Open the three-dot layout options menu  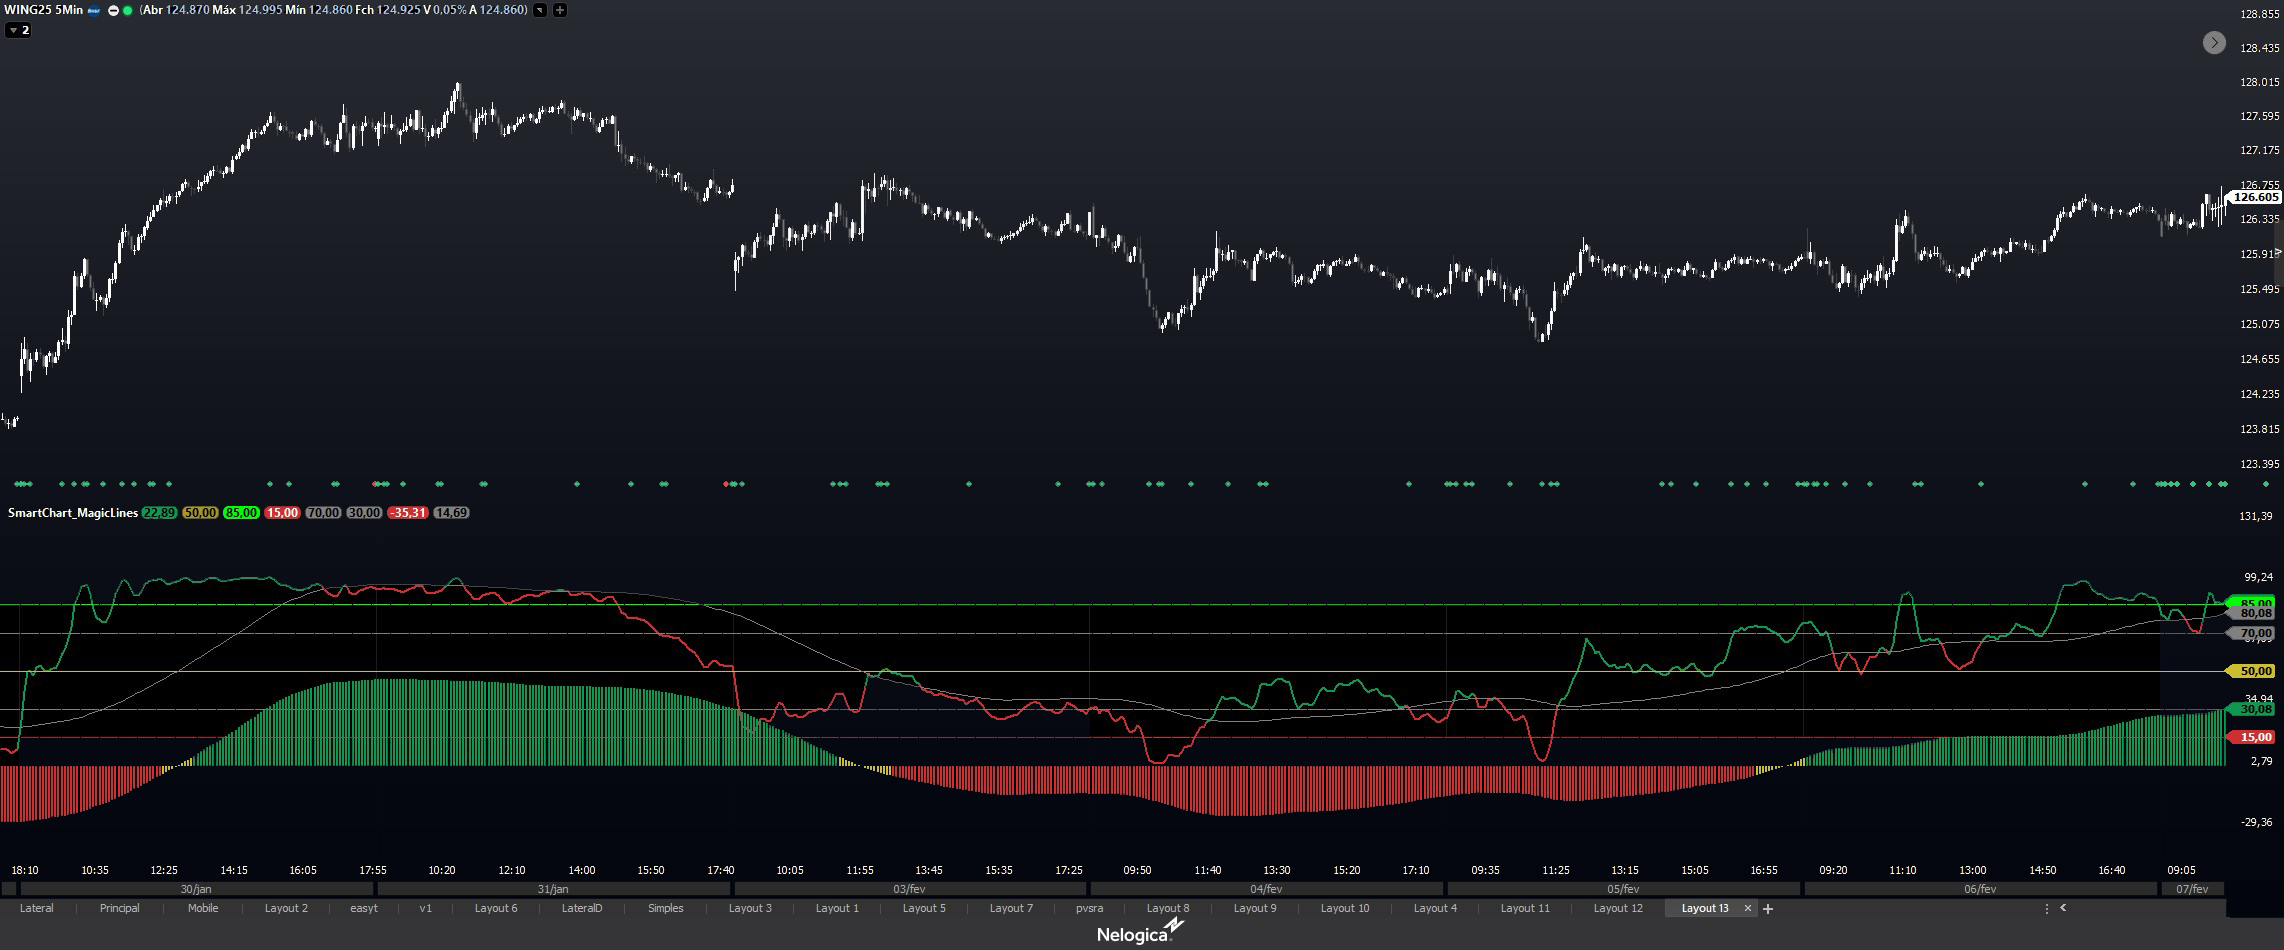coord(2046,908)
